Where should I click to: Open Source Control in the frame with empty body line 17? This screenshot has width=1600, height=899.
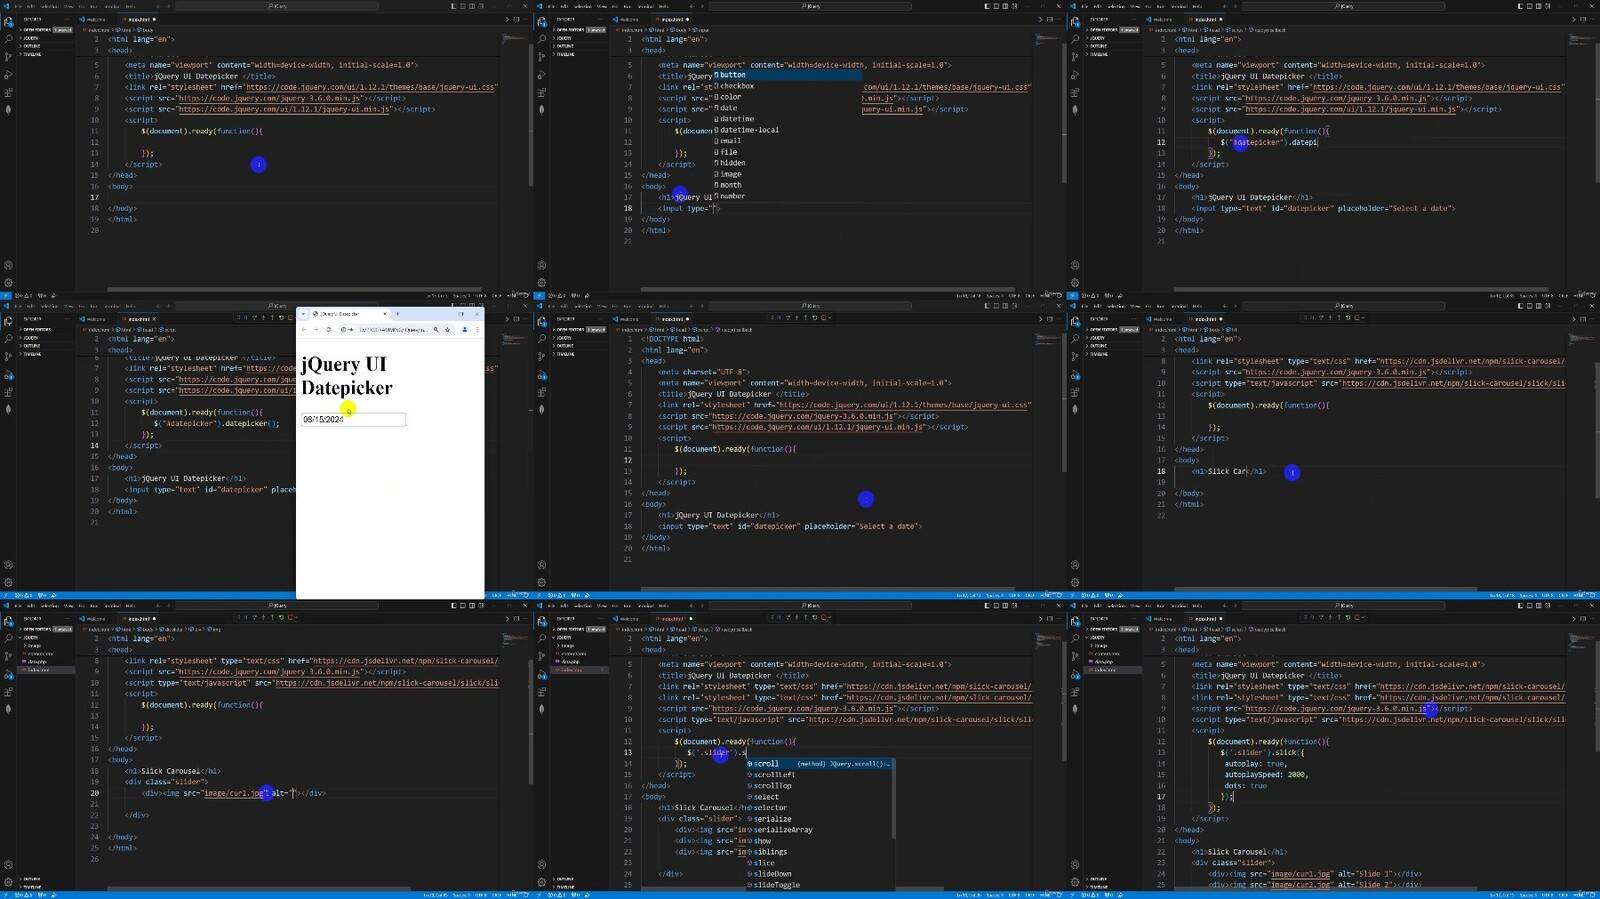pos(8,58)
